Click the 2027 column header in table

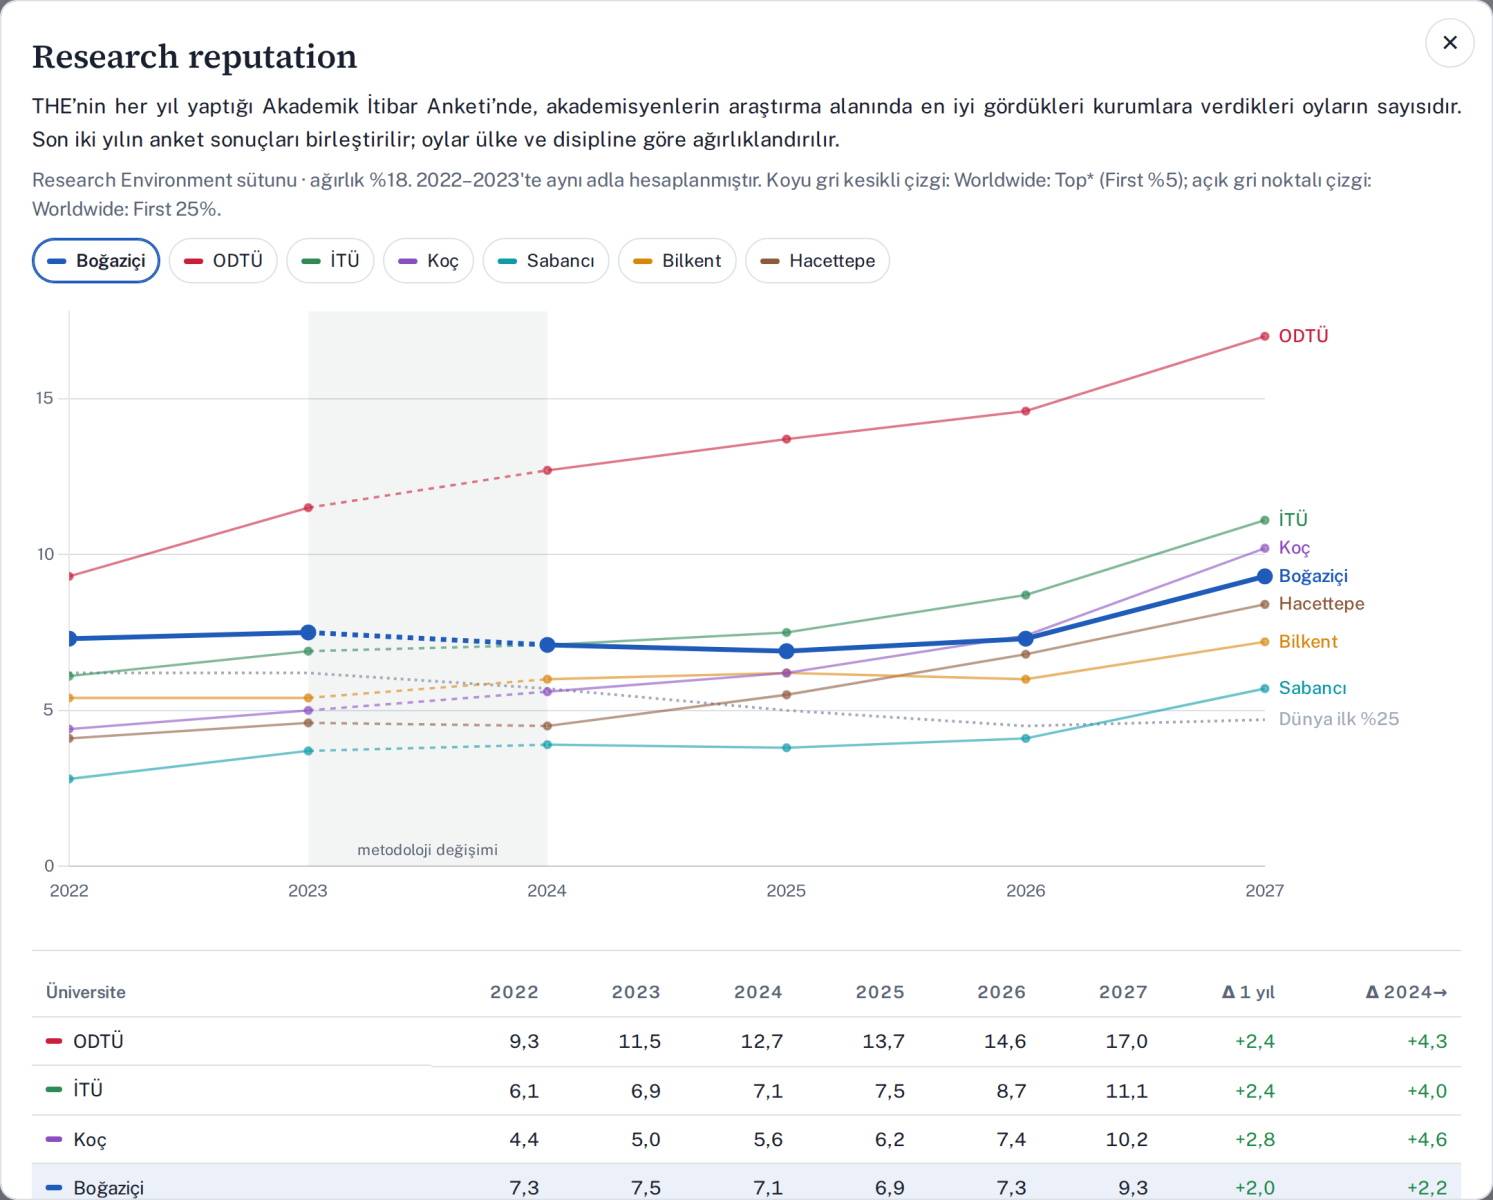(1123, 992)
